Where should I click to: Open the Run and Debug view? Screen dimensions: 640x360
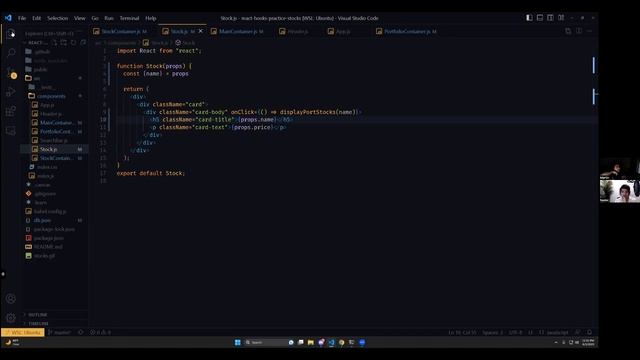point(11,92)
